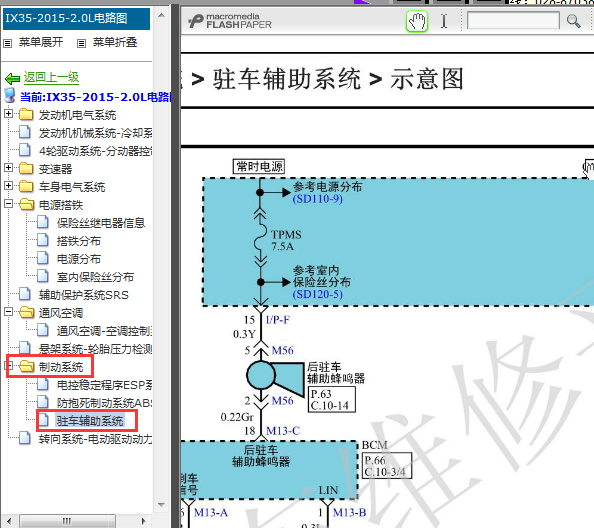Click the IX35-2015-2.0L电路图 title header
This screenshot has width=594, height=528.
click(x=77, y=19)
